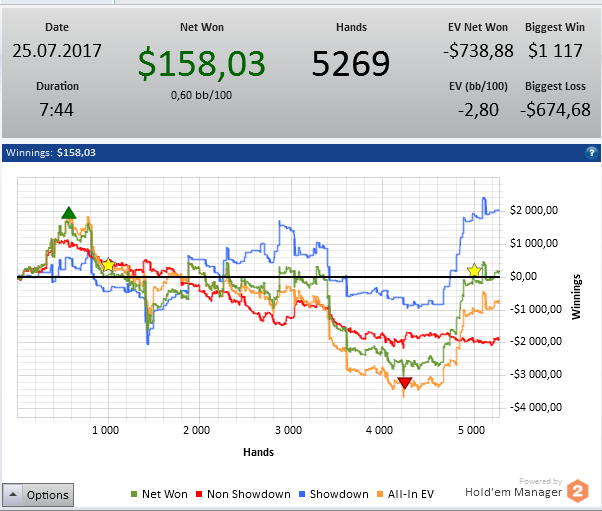Image resolution: width=602 pixels, height=511 pixels.
Task: Select the Non Showdown legend label
Action: (249, 494)
